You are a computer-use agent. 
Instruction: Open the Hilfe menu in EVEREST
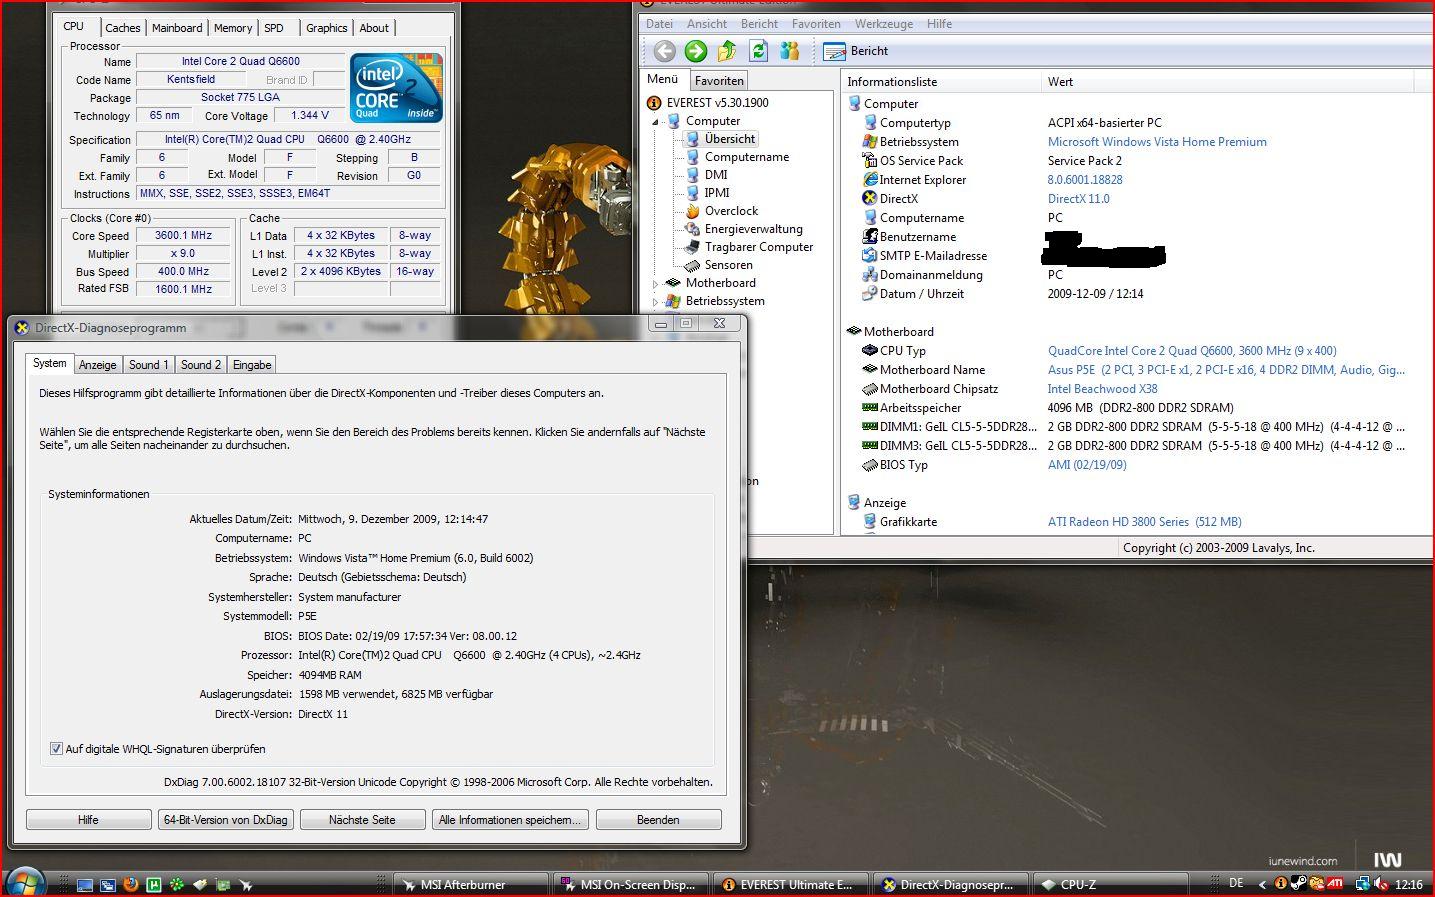click(x=939, y=24)
